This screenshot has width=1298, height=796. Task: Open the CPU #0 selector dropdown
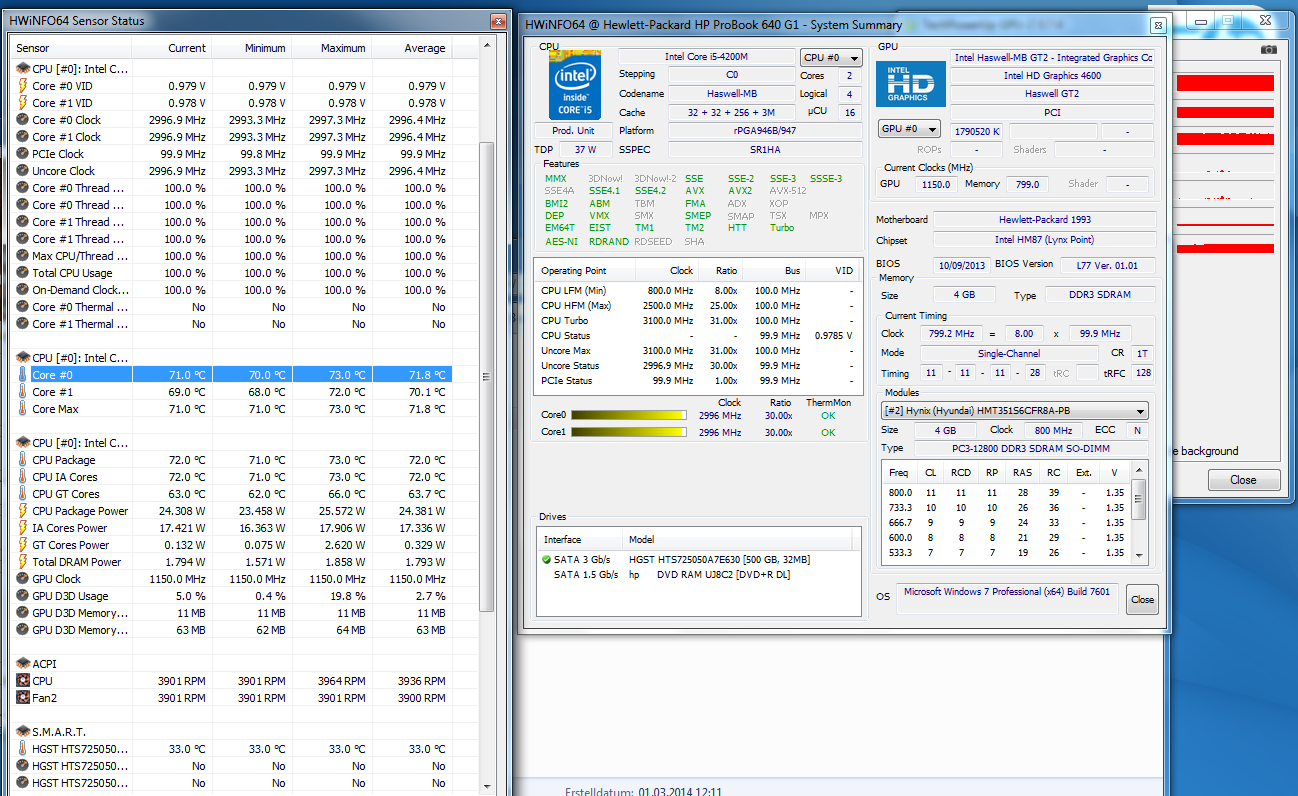pyautogui.click(x=830, y=58)
